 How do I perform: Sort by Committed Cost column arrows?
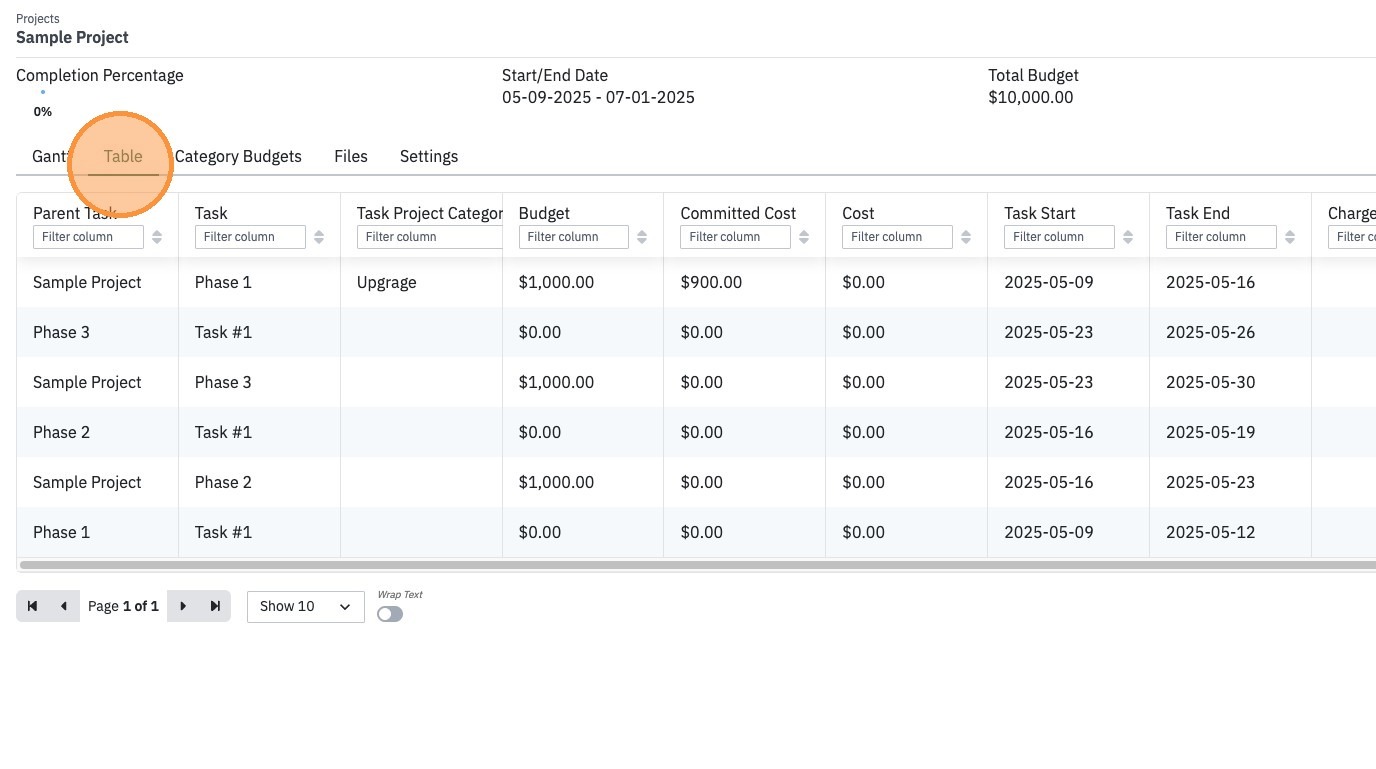pos(804,237)
